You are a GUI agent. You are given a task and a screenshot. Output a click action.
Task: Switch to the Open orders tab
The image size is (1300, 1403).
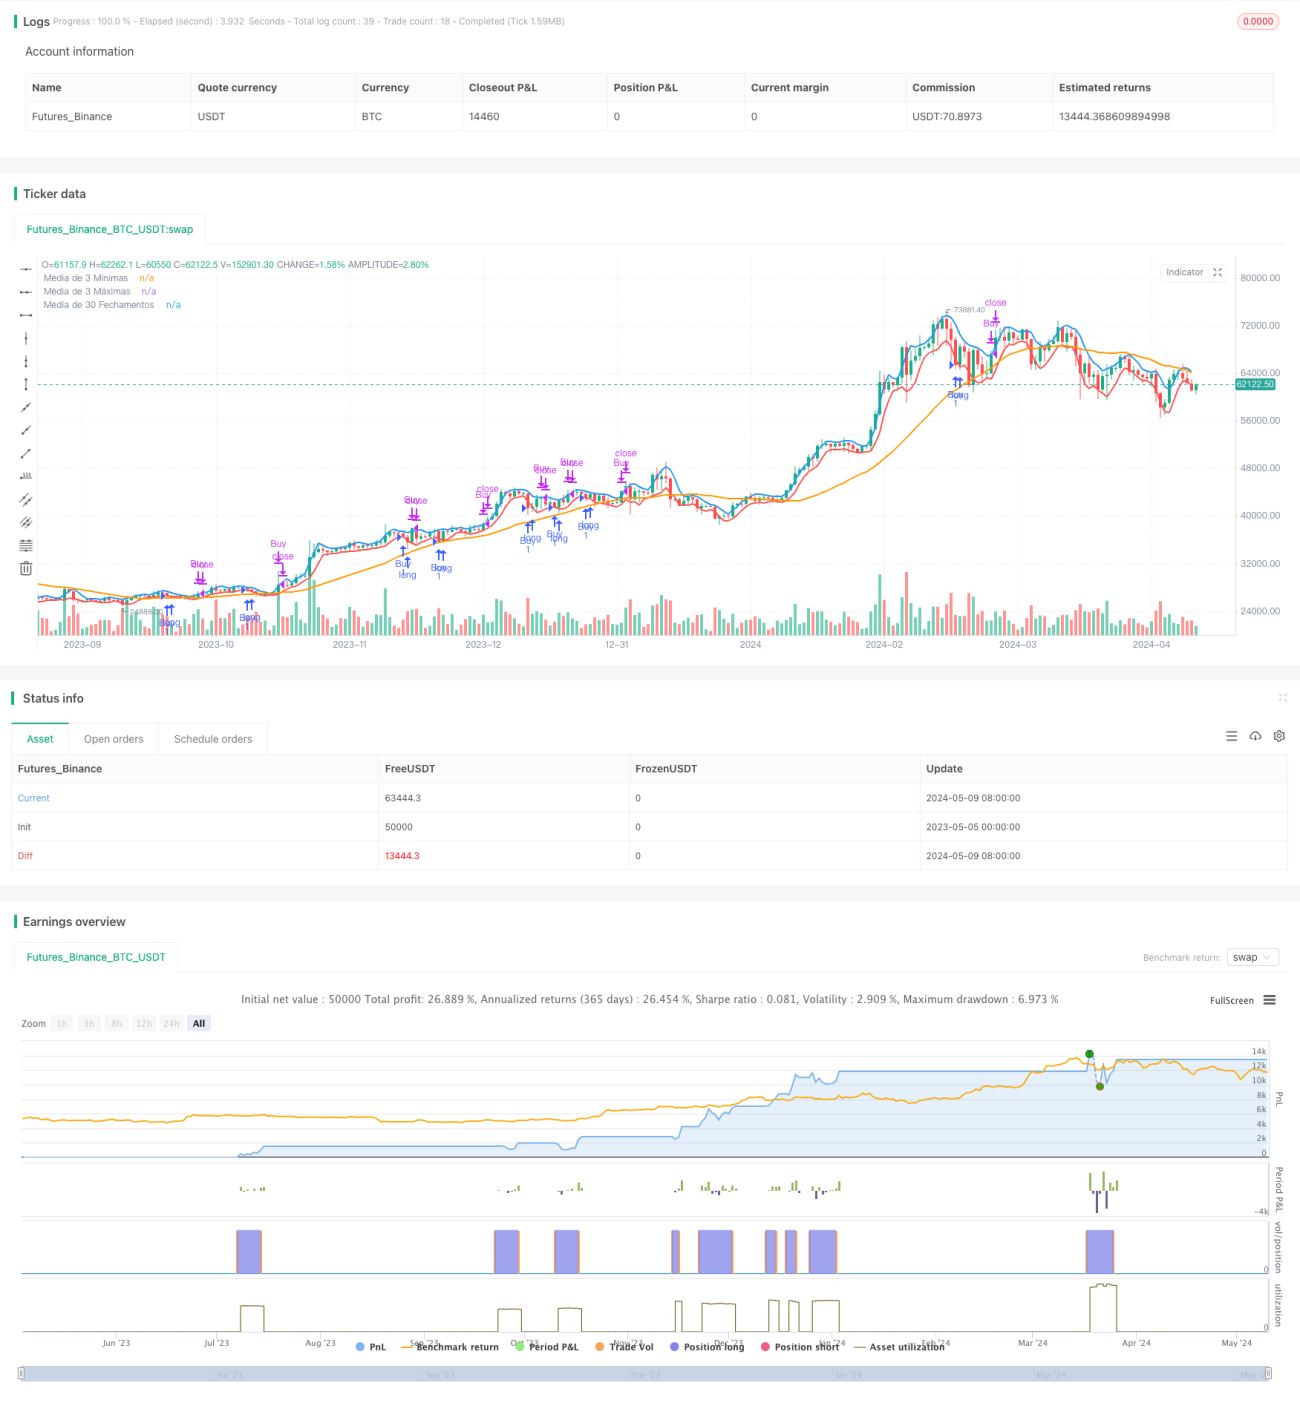point(113,739)
